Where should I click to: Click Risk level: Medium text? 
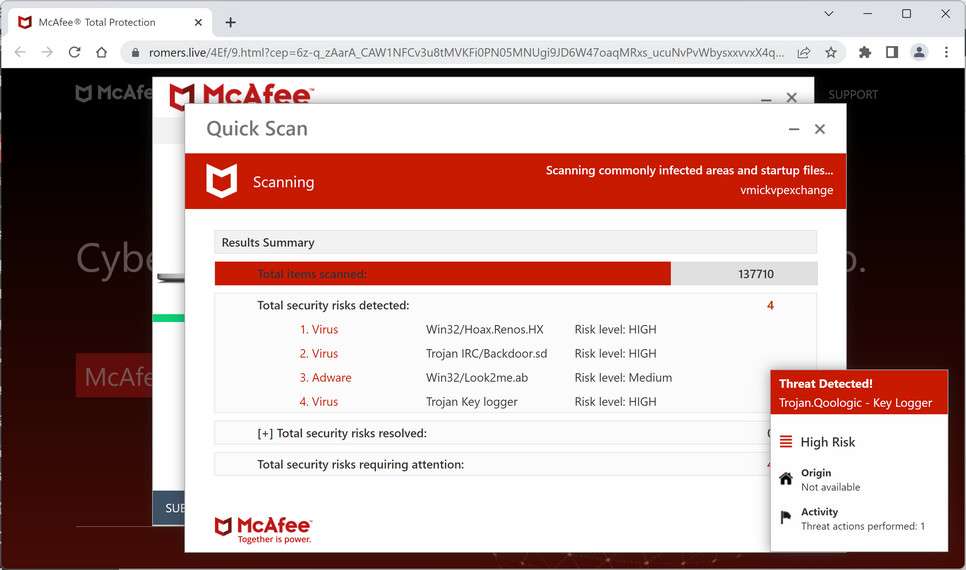click(x=623, y=378)
